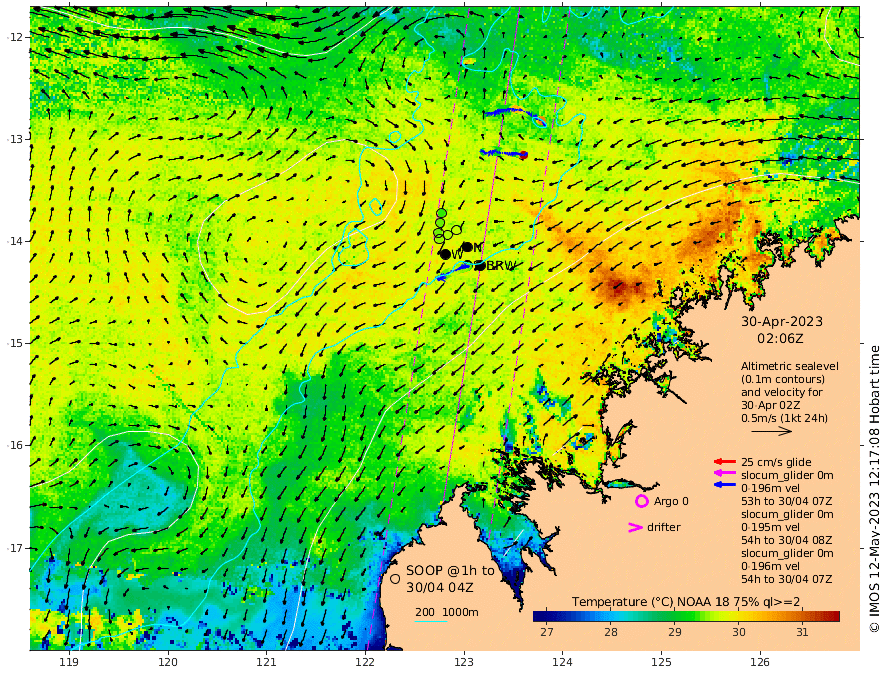Click the cyan 200m isobath legend line
The width and height of the screenshot is (880, 680).
coord(431,621)
